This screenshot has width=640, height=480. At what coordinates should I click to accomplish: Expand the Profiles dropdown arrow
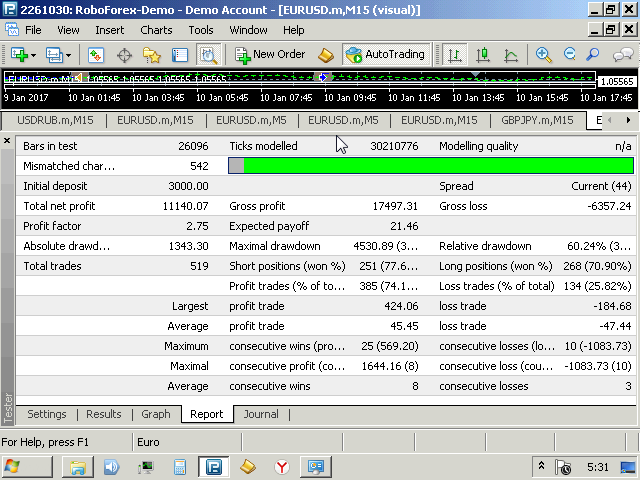68,55
